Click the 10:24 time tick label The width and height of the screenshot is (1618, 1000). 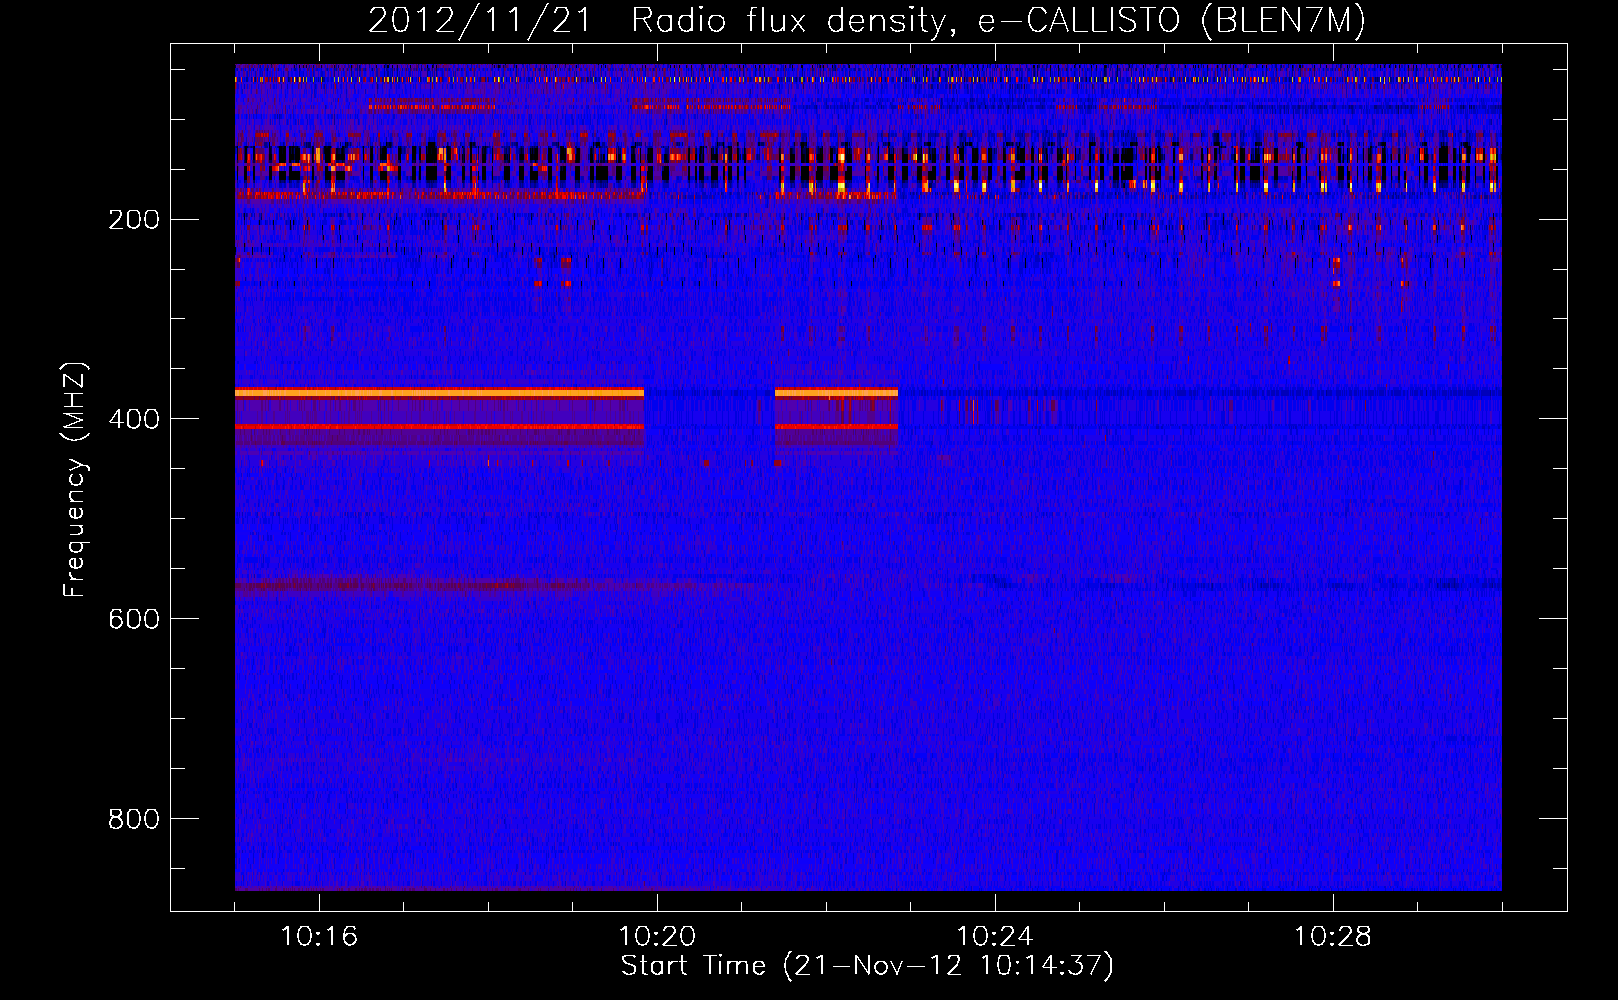tap(995, 937)
